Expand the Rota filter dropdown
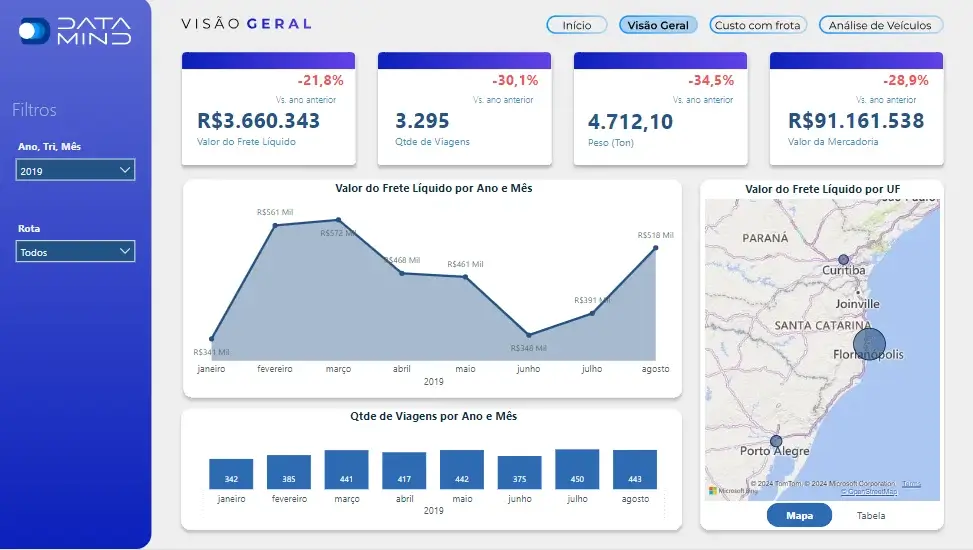 pyautogui.click(x=76, y=252)
